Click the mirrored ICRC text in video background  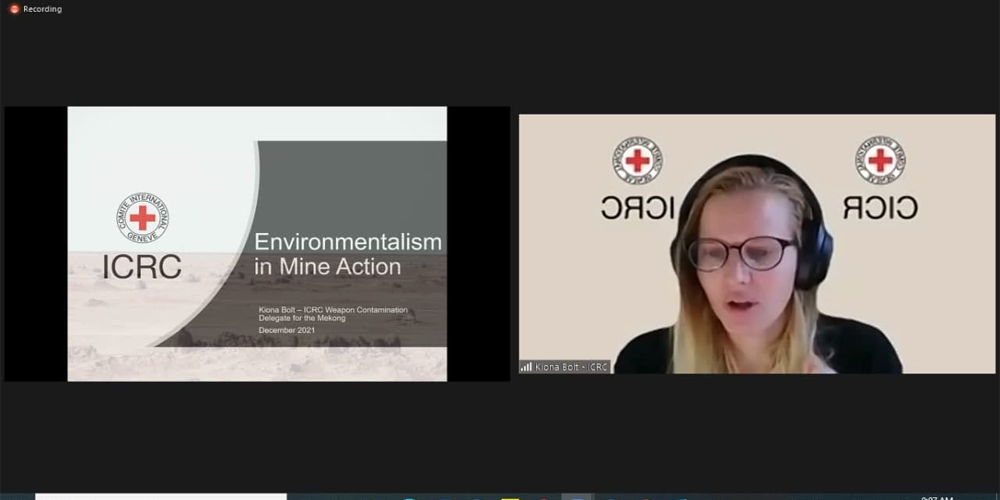point(637,207)
